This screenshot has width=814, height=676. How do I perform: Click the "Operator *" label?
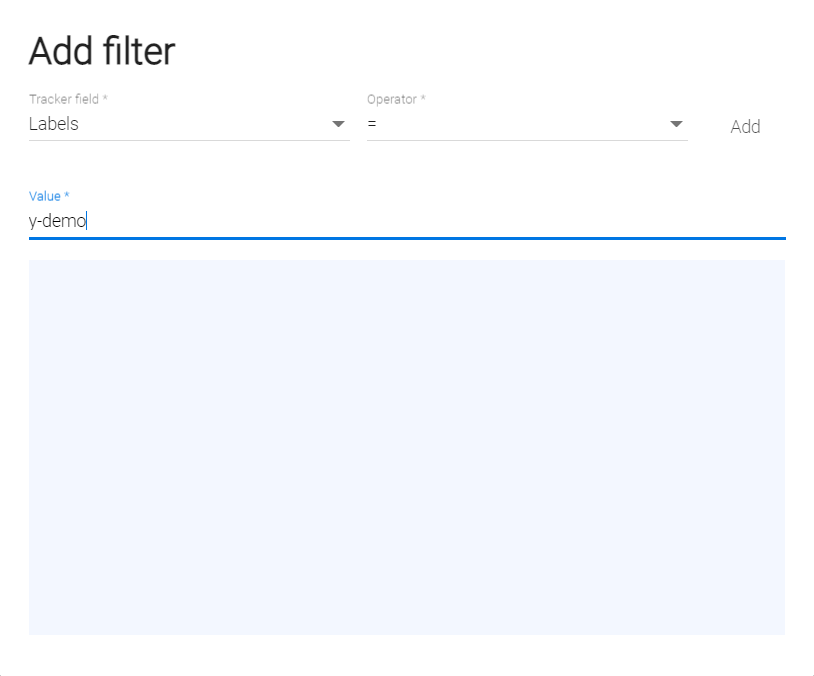(x=396, y=100)
